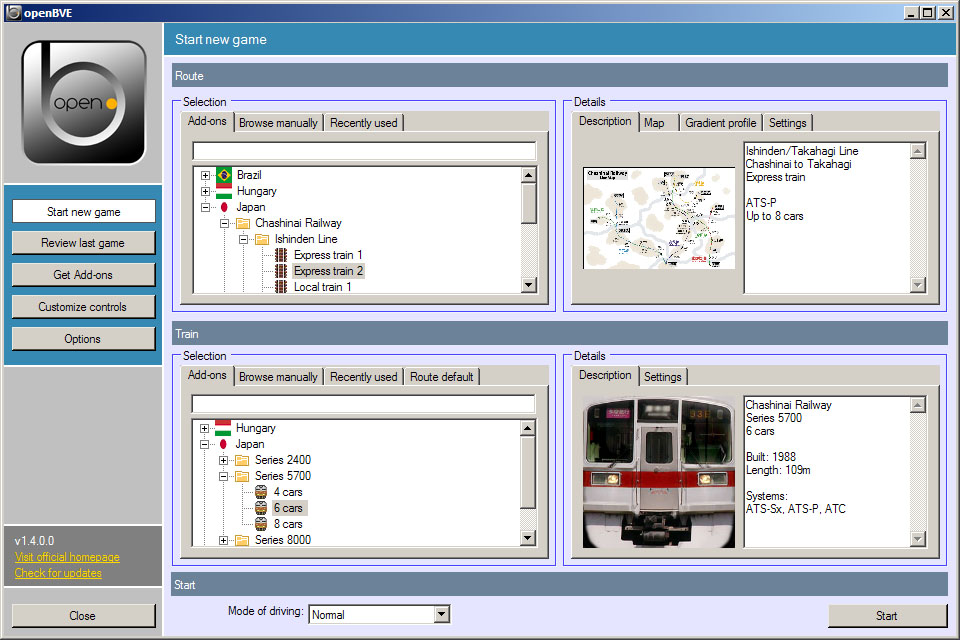Open route details Settings tab
The image size is (960, 640).
(x=787, y=122)
